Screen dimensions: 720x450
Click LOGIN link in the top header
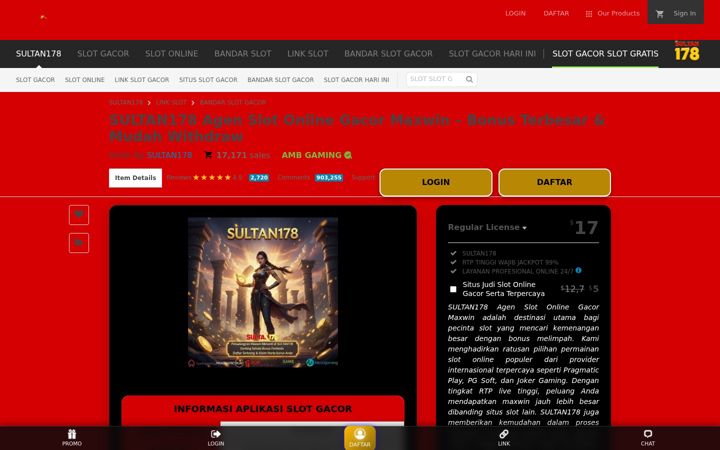[x=515, y=13]
